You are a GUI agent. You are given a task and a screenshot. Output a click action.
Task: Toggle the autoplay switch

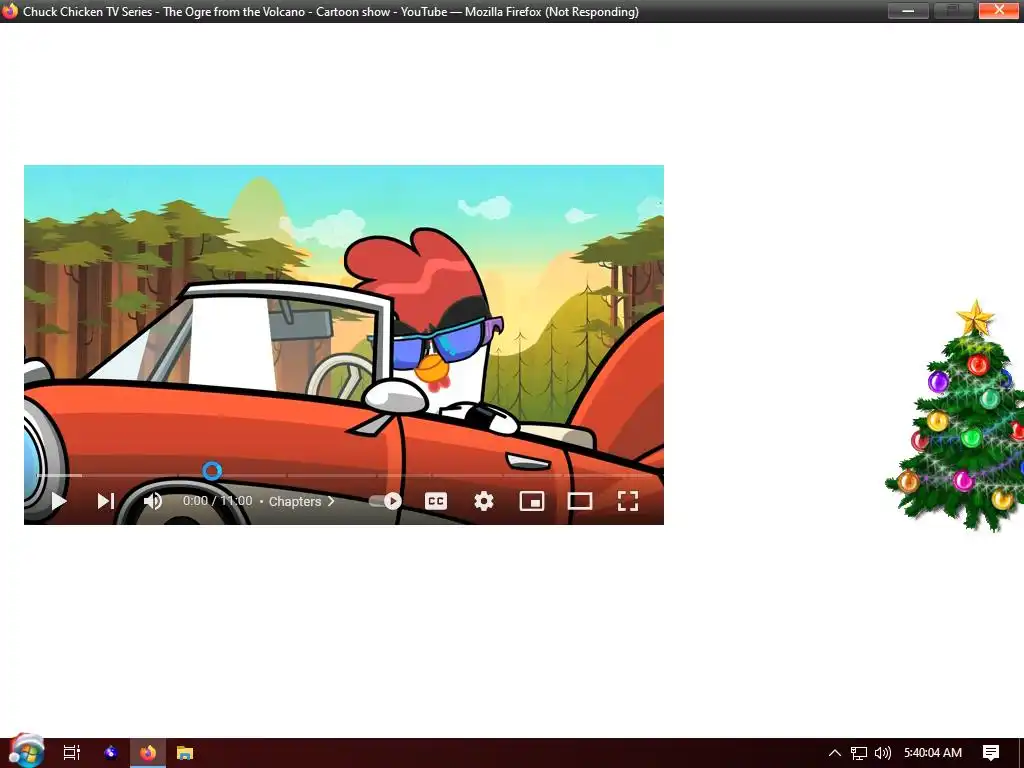point(385,501)
